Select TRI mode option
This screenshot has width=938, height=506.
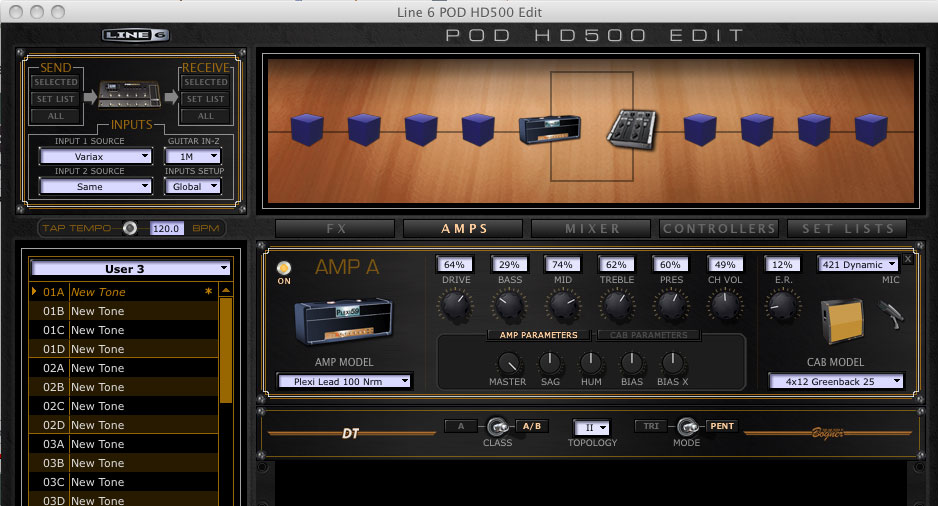pos(651,426)
